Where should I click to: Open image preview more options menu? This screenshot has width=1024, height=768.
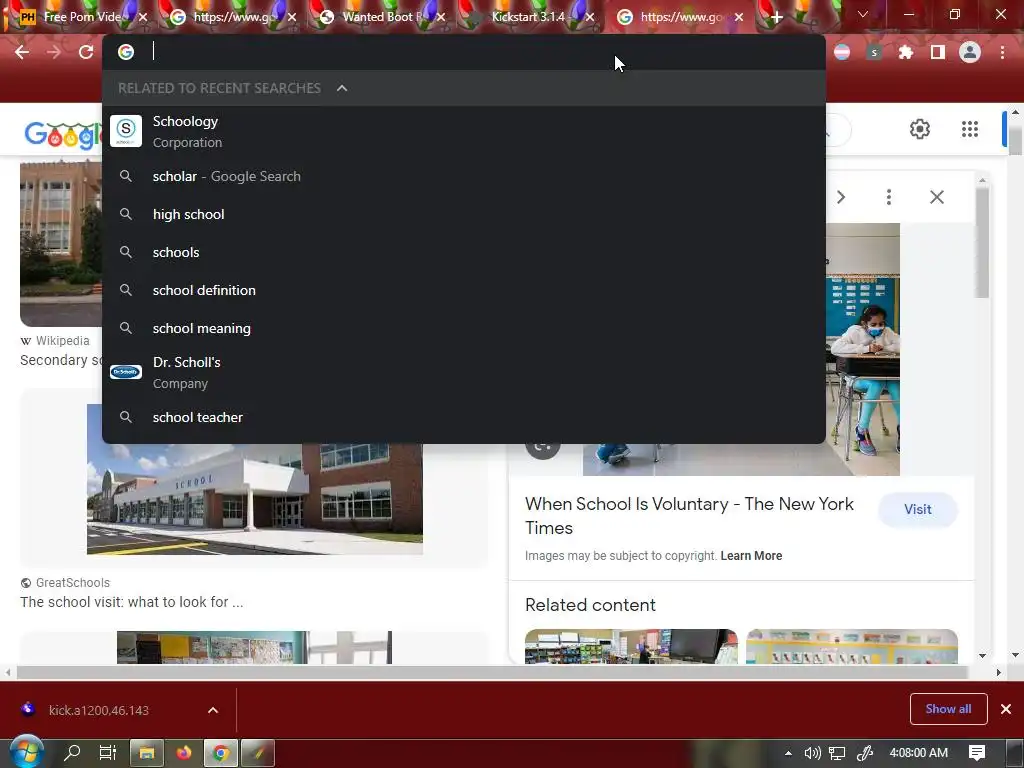(x=889, y=197)
